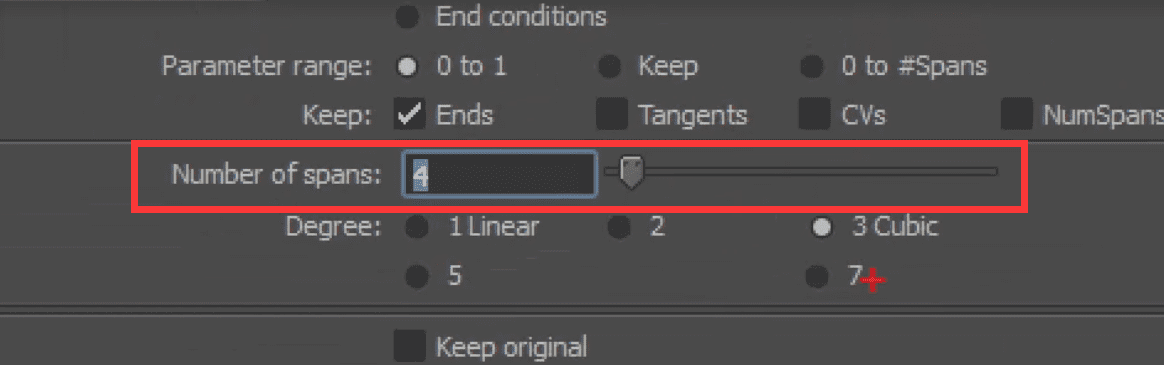This screenshot has width=1164, height=365.
Task: Click the Number of spans label
Action: (x=276, y=174)
